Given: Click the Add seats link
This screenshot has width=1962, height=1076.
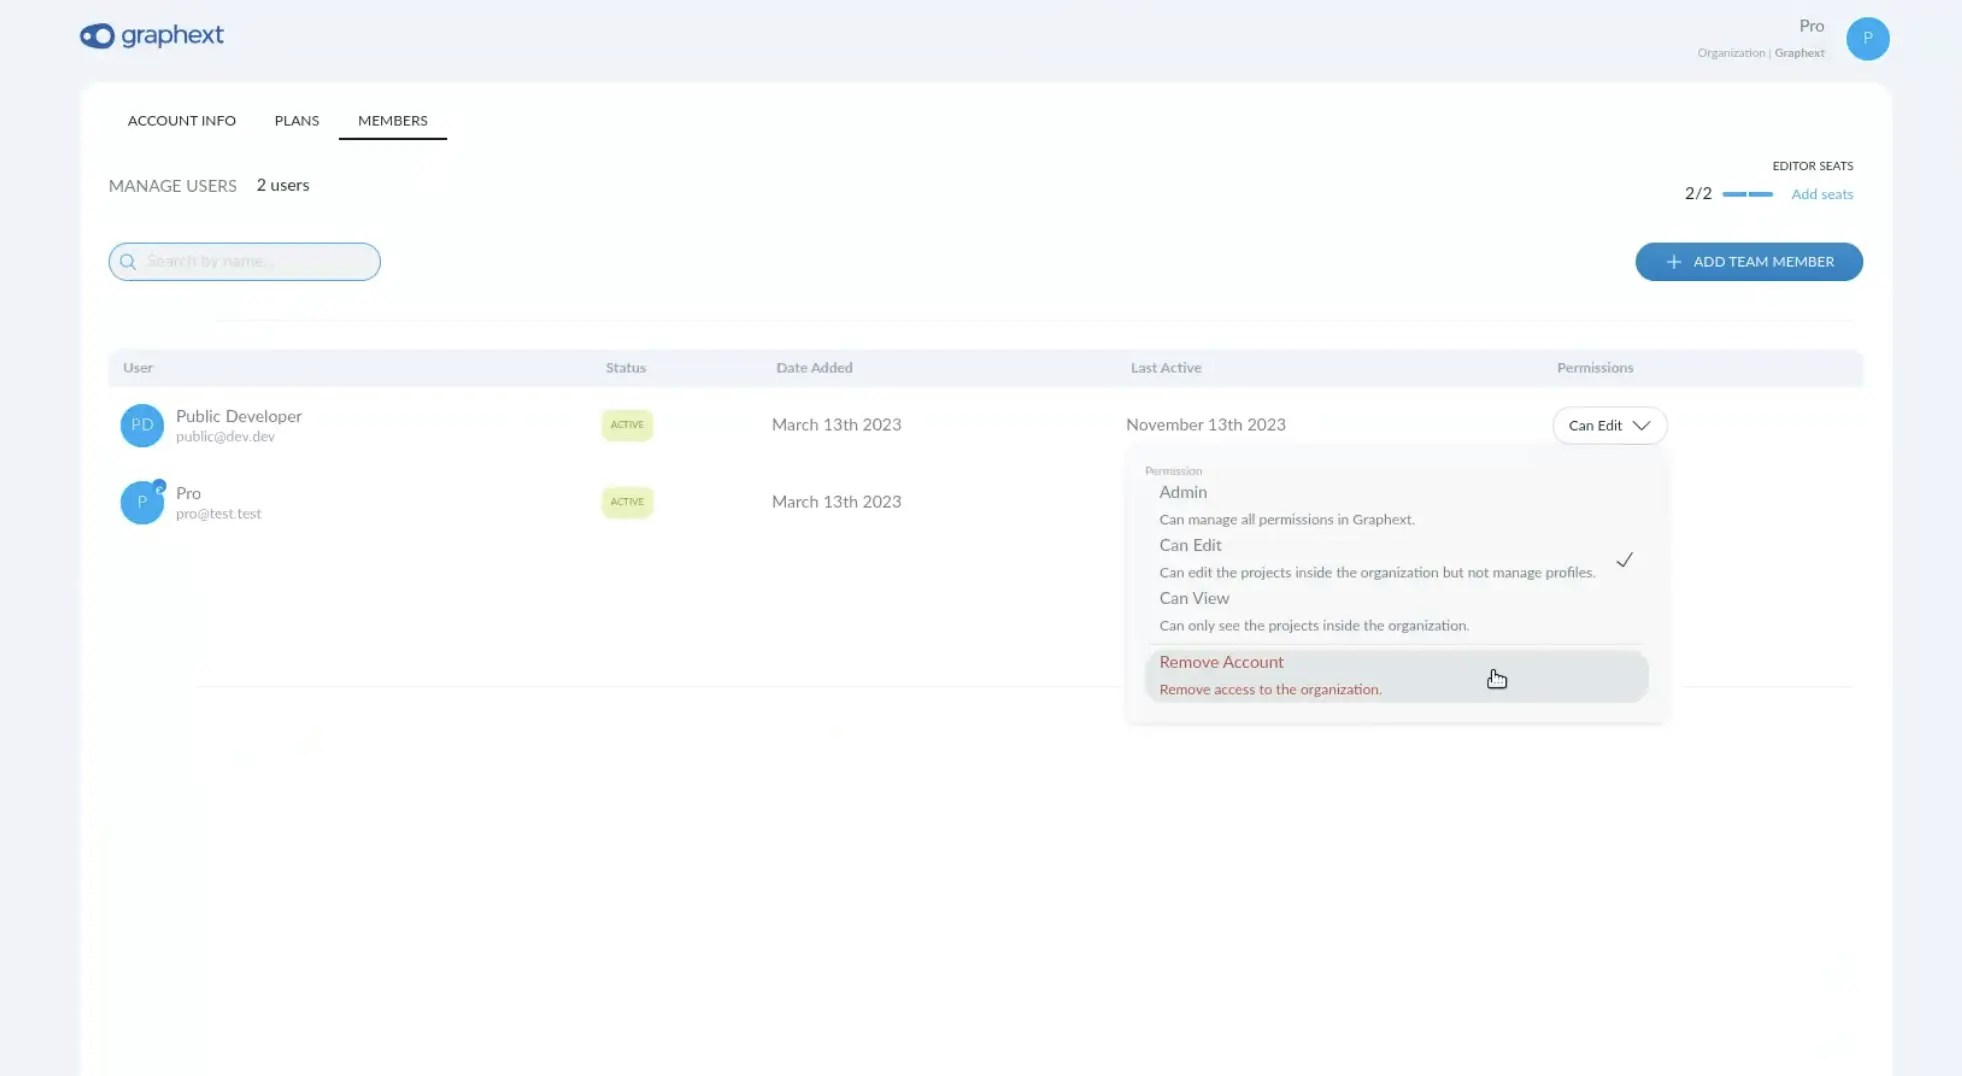Looking at the screenshot, I should pyautogui.click(x=1822, y=194).
